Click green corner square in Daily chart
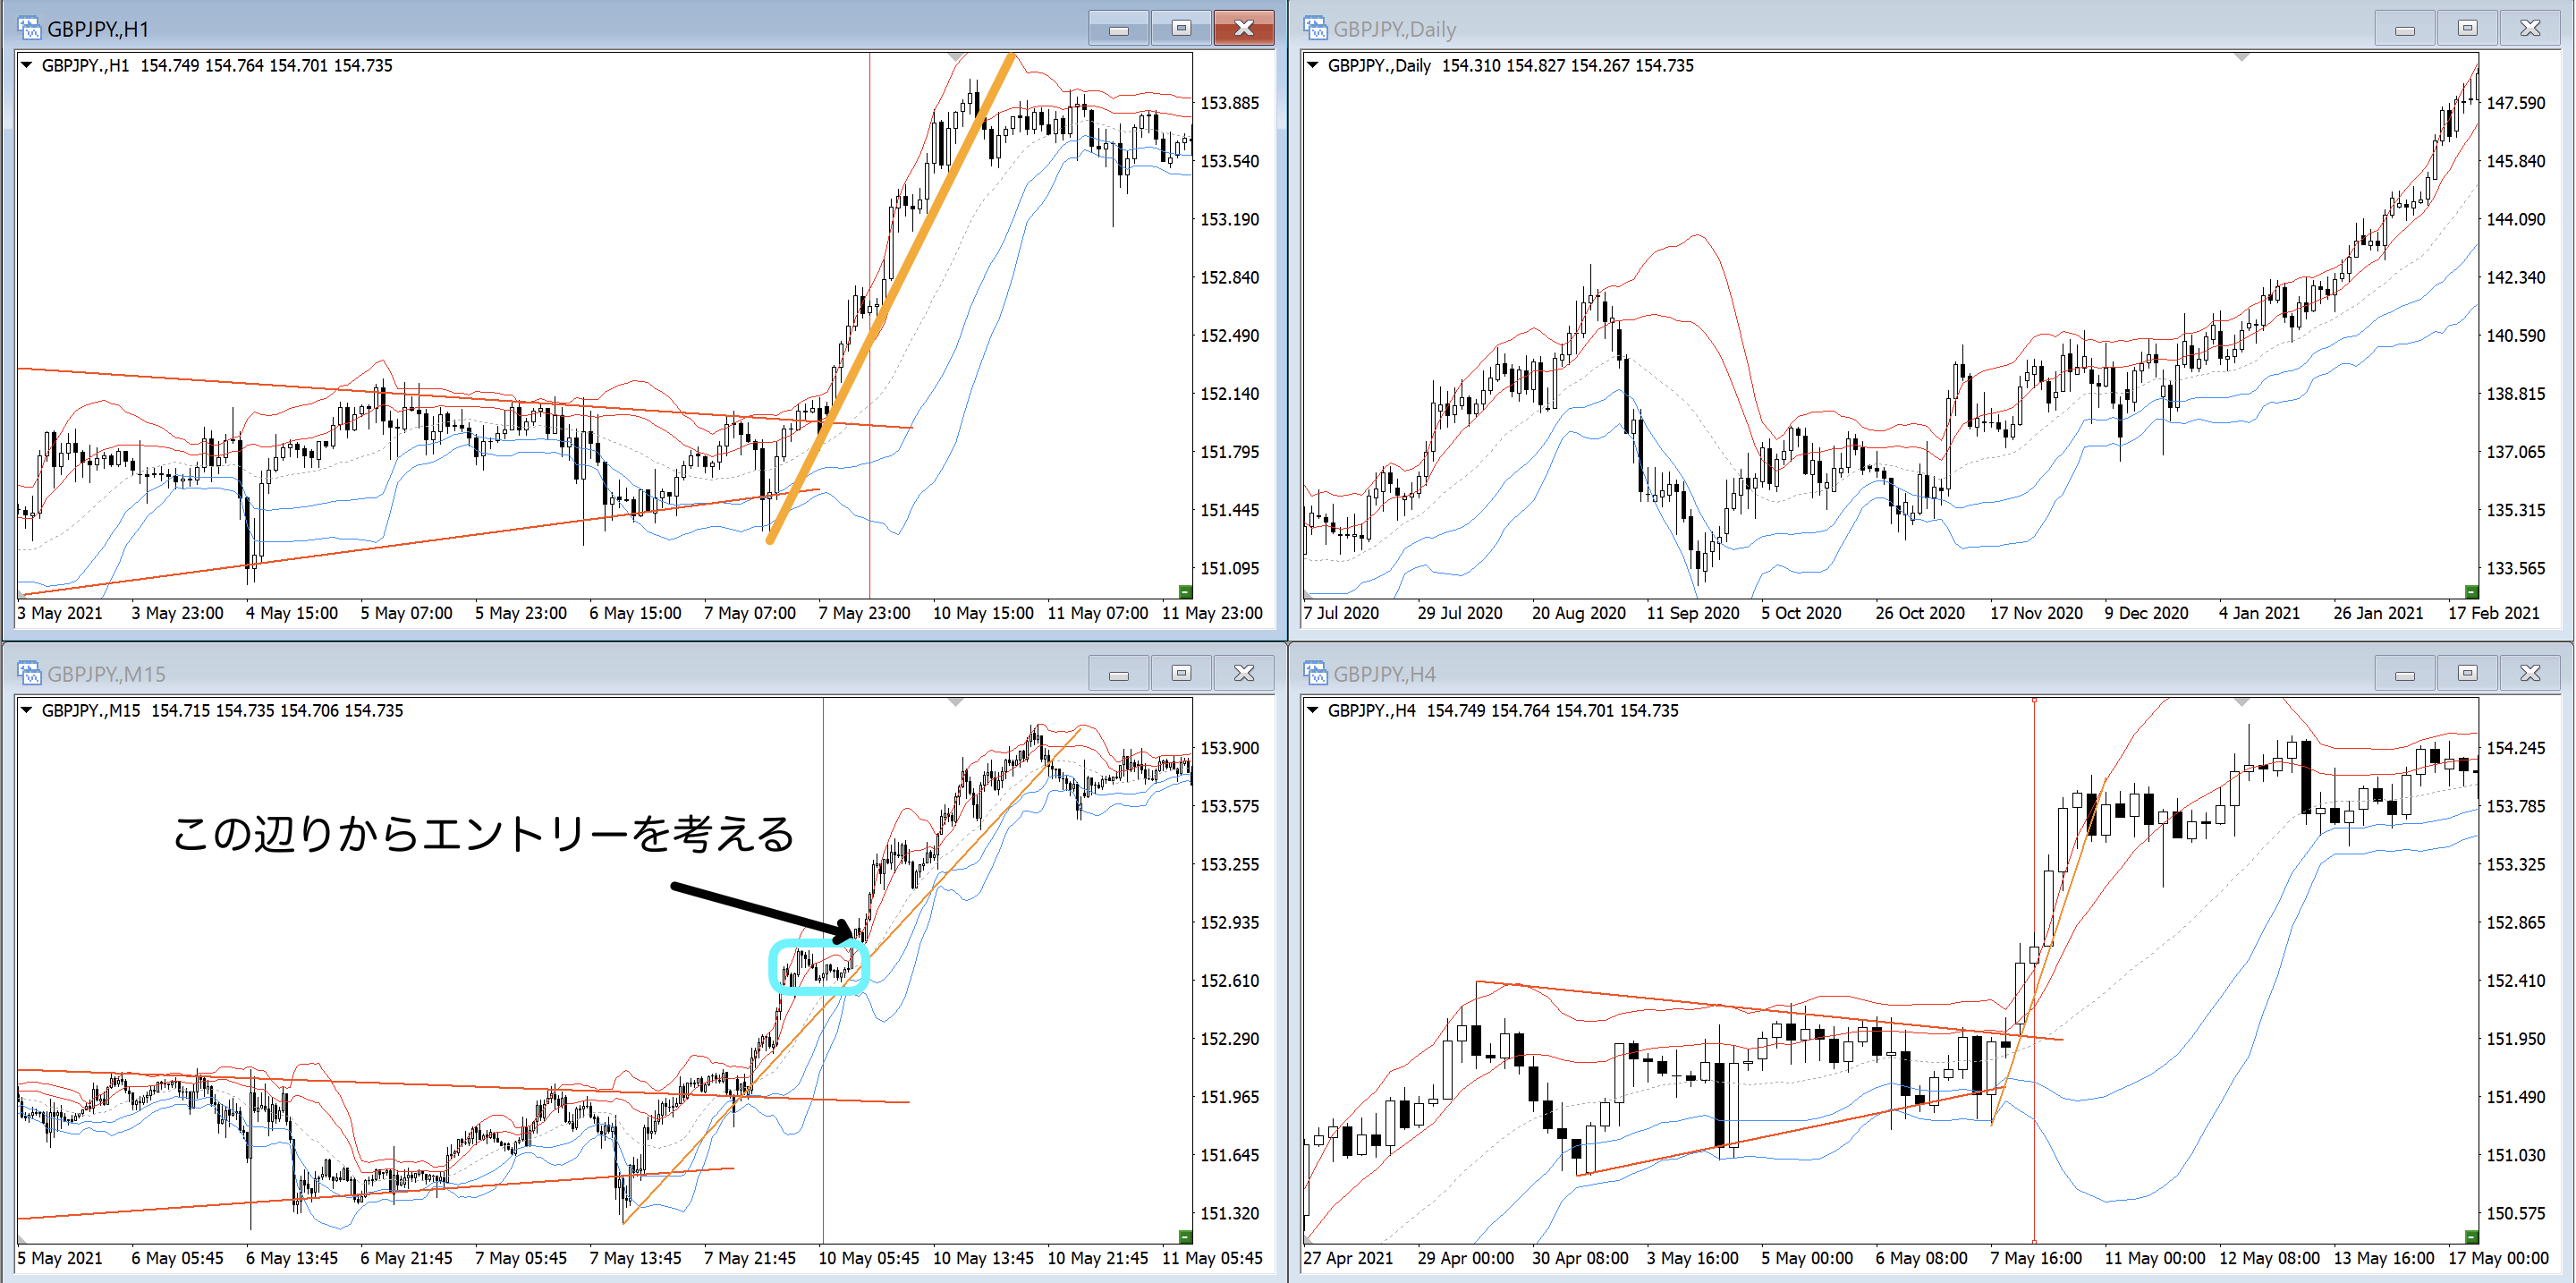The width and height of the screenshot is (2576, 1283). pos(2471,591)
